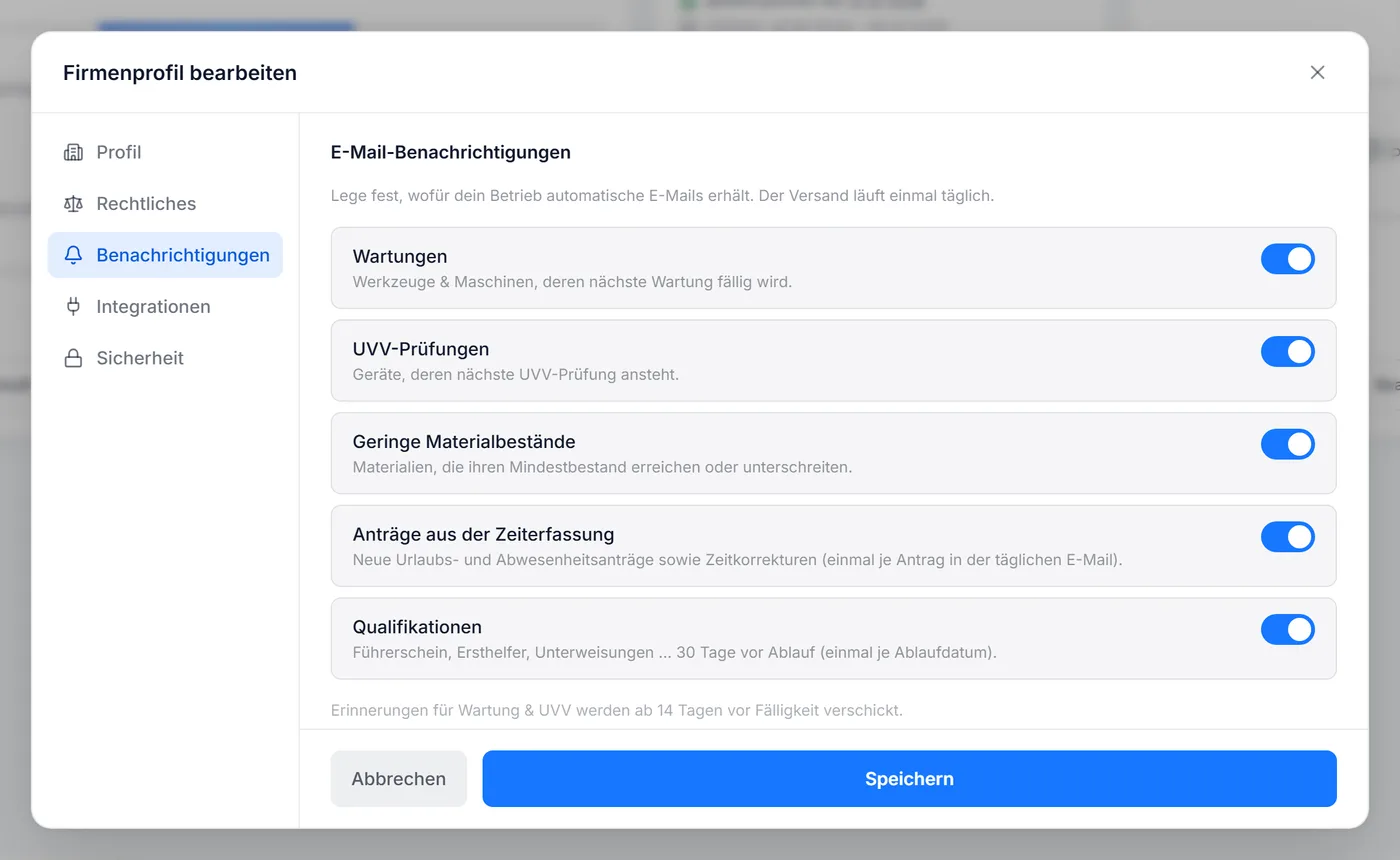This screenshot has height=860, width=1400.
Task: Disable the Wartungen email toggle
Action: coord(1287,259)
